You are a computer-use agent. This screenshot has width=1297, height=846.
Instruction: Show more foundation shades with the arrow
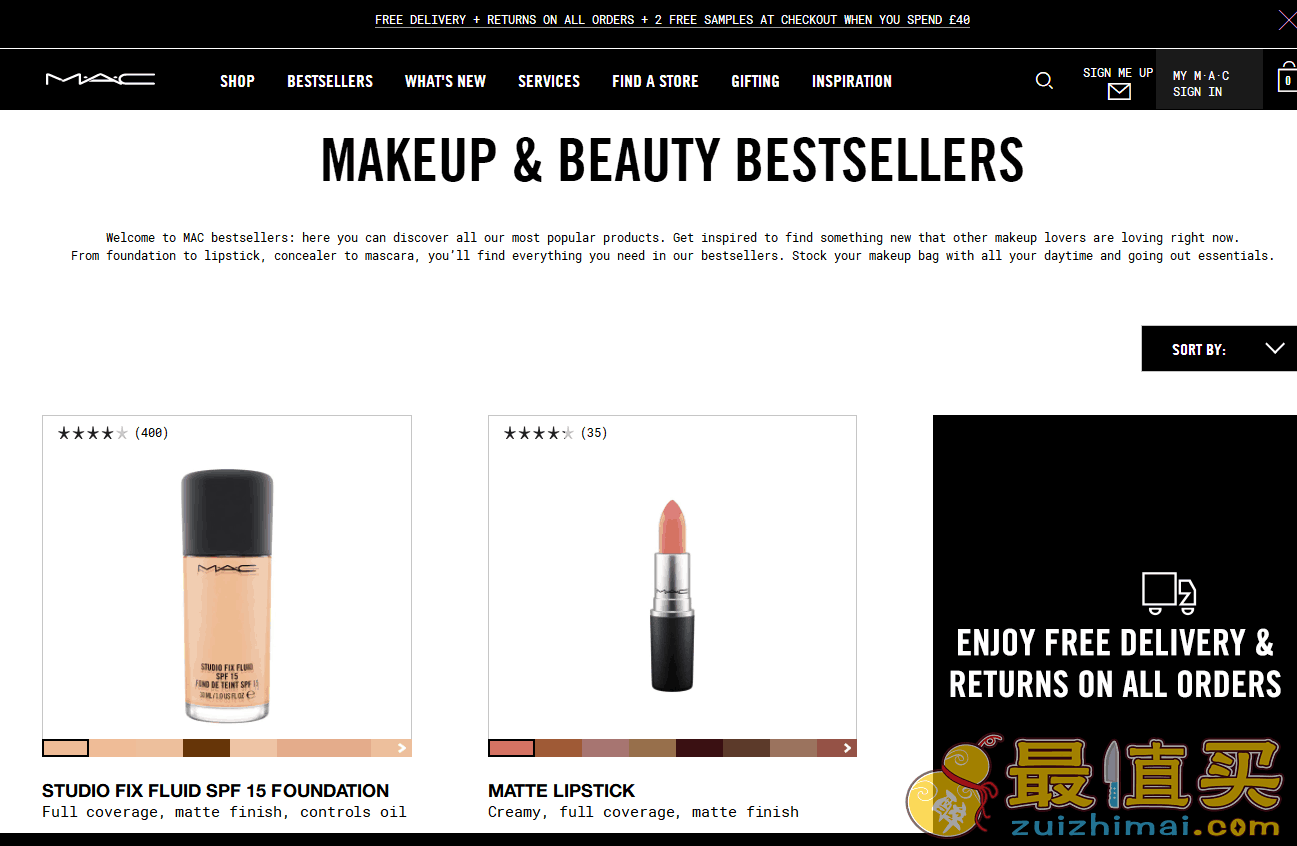(x=402, y=748)
